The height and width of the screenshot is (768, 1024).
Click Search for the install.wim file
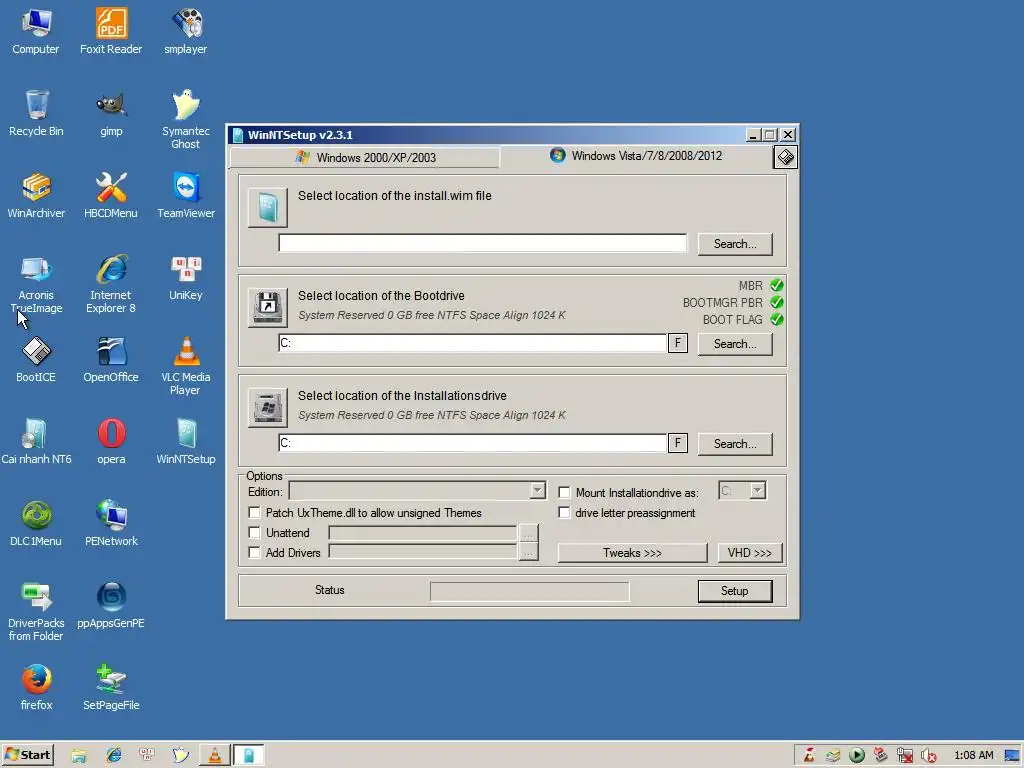pos(735,244)
